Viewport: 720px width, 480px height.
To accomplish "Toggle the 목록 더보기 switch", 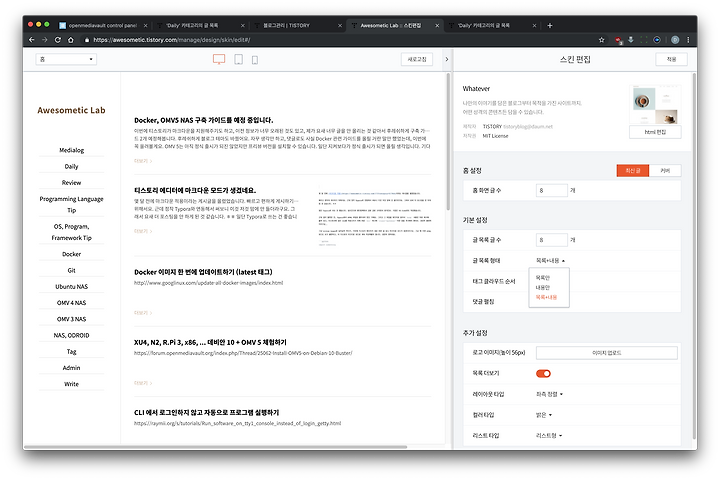I will coord(543,373).
